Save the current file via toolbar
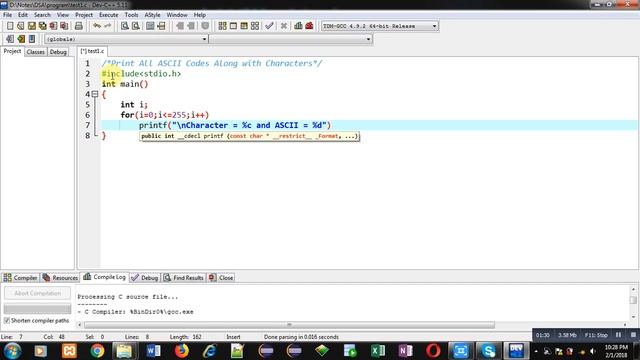640x360 pixels. click(x=31, y=26)
